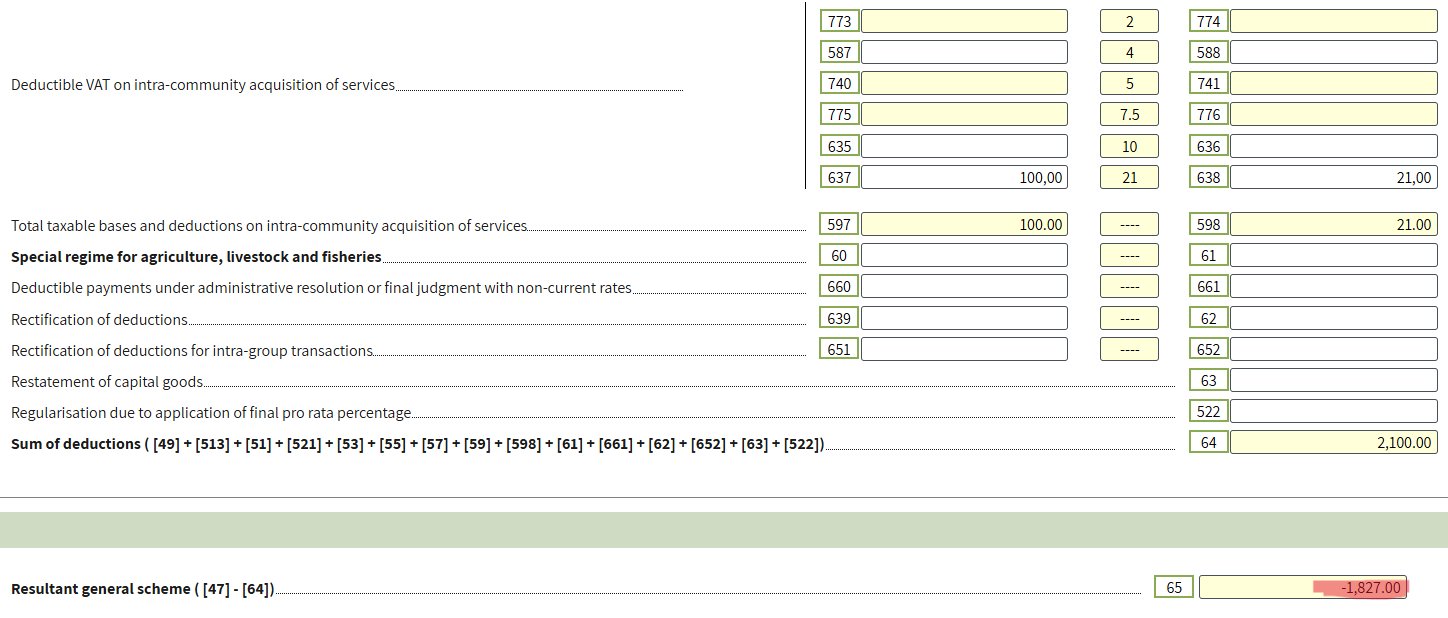Click the box 740 input field

click(x=964, y=83)
